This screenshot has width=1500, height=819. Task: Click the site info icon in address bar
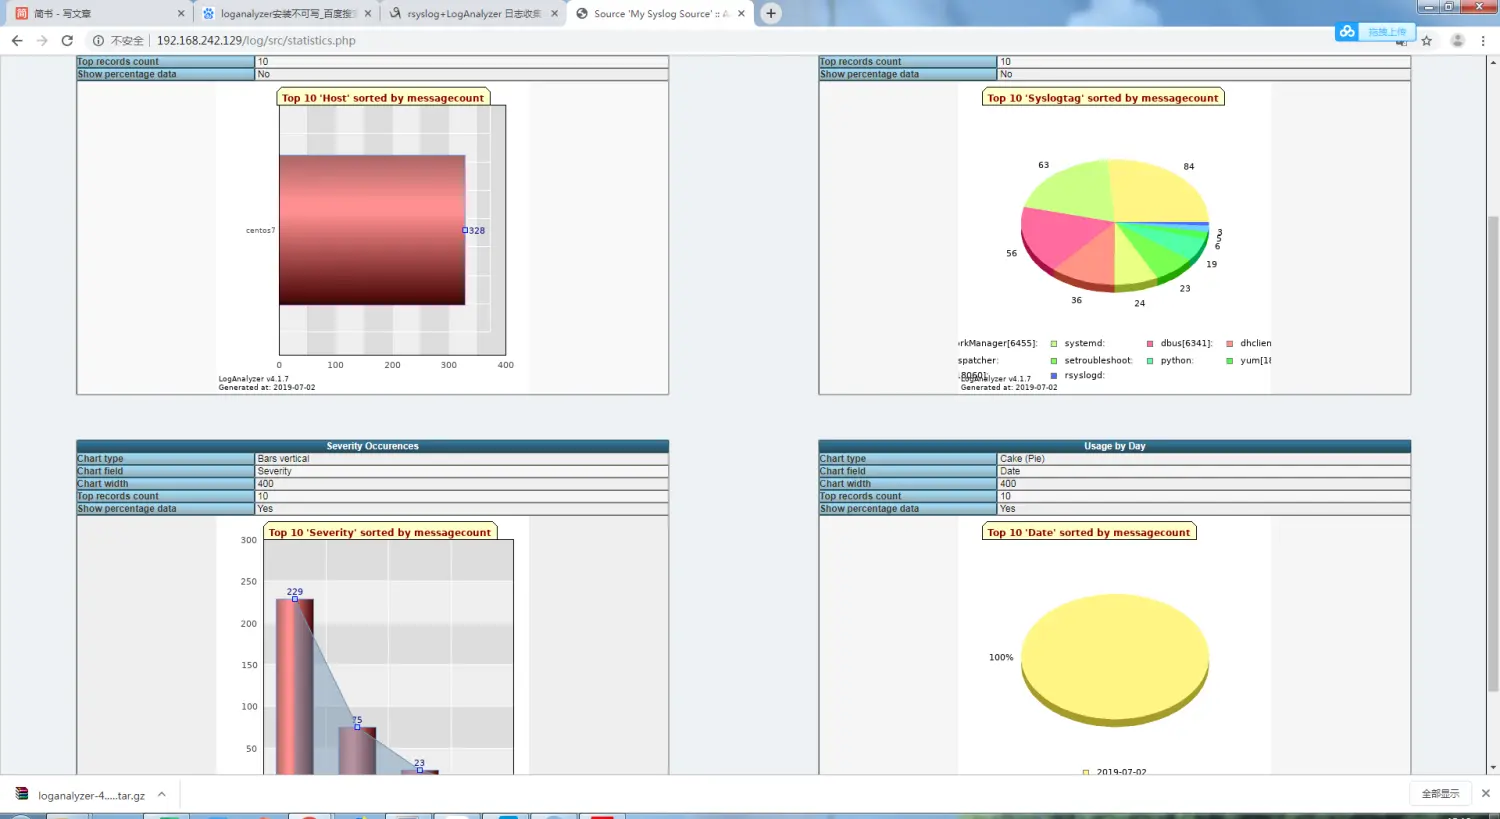[98, 41]
